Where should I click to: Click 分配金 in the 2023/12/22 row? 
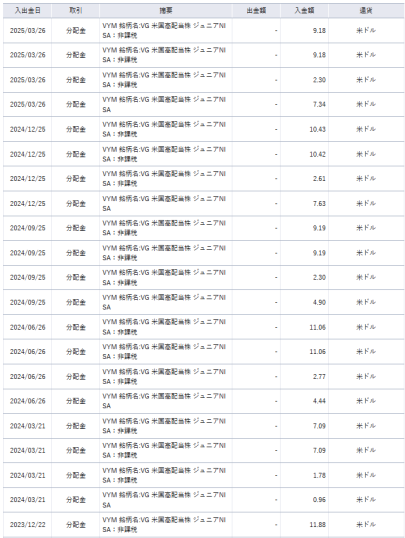pyautogui.click(x=76, y=525)
